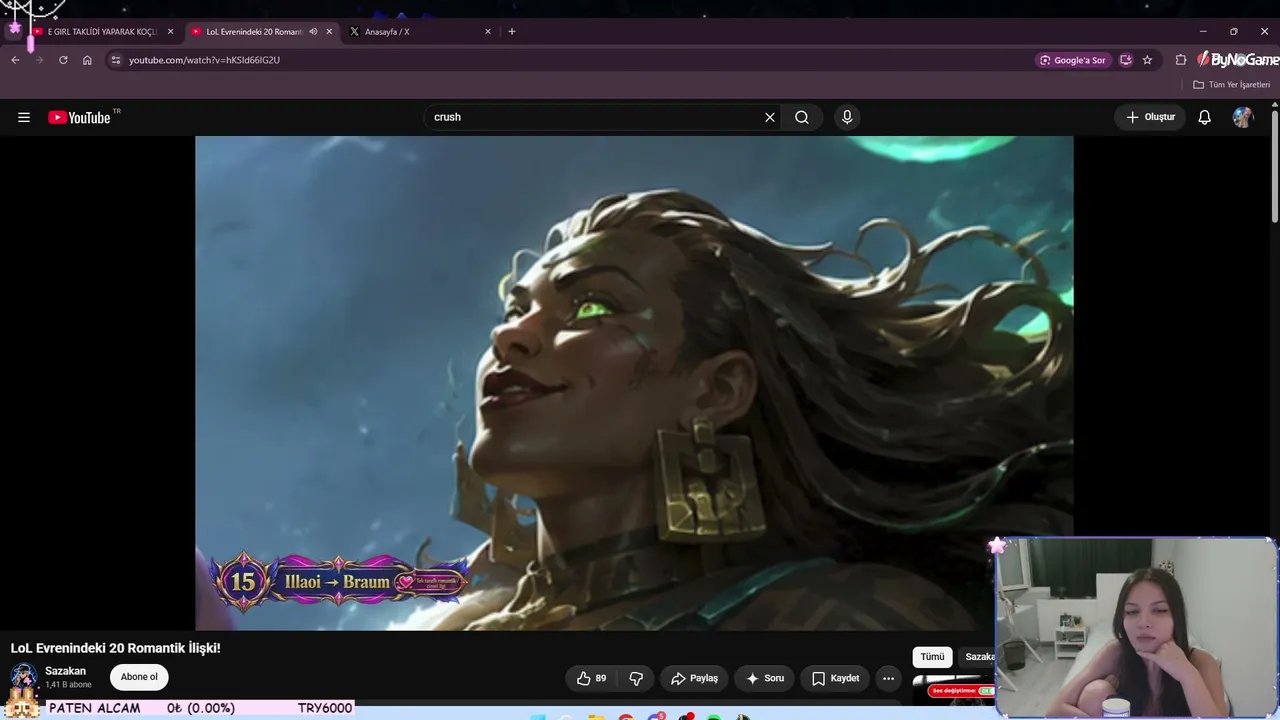Ask about the video with 'Soru'
Viewport: 1280px width, 720px height.
pyautogui.click(x=765, y=678)
